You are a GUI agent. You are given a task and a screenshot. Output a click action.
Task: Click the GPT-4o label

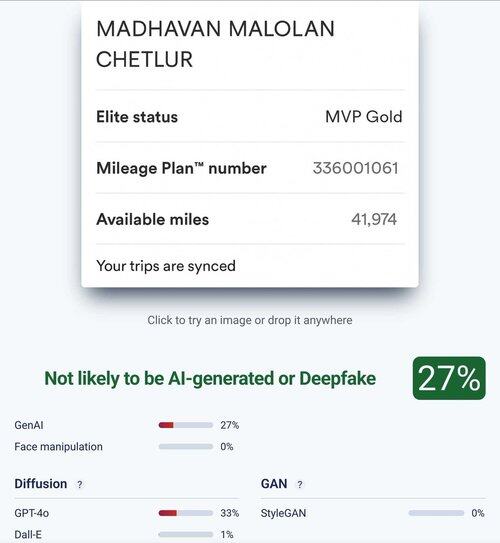(x=32, y=513)
